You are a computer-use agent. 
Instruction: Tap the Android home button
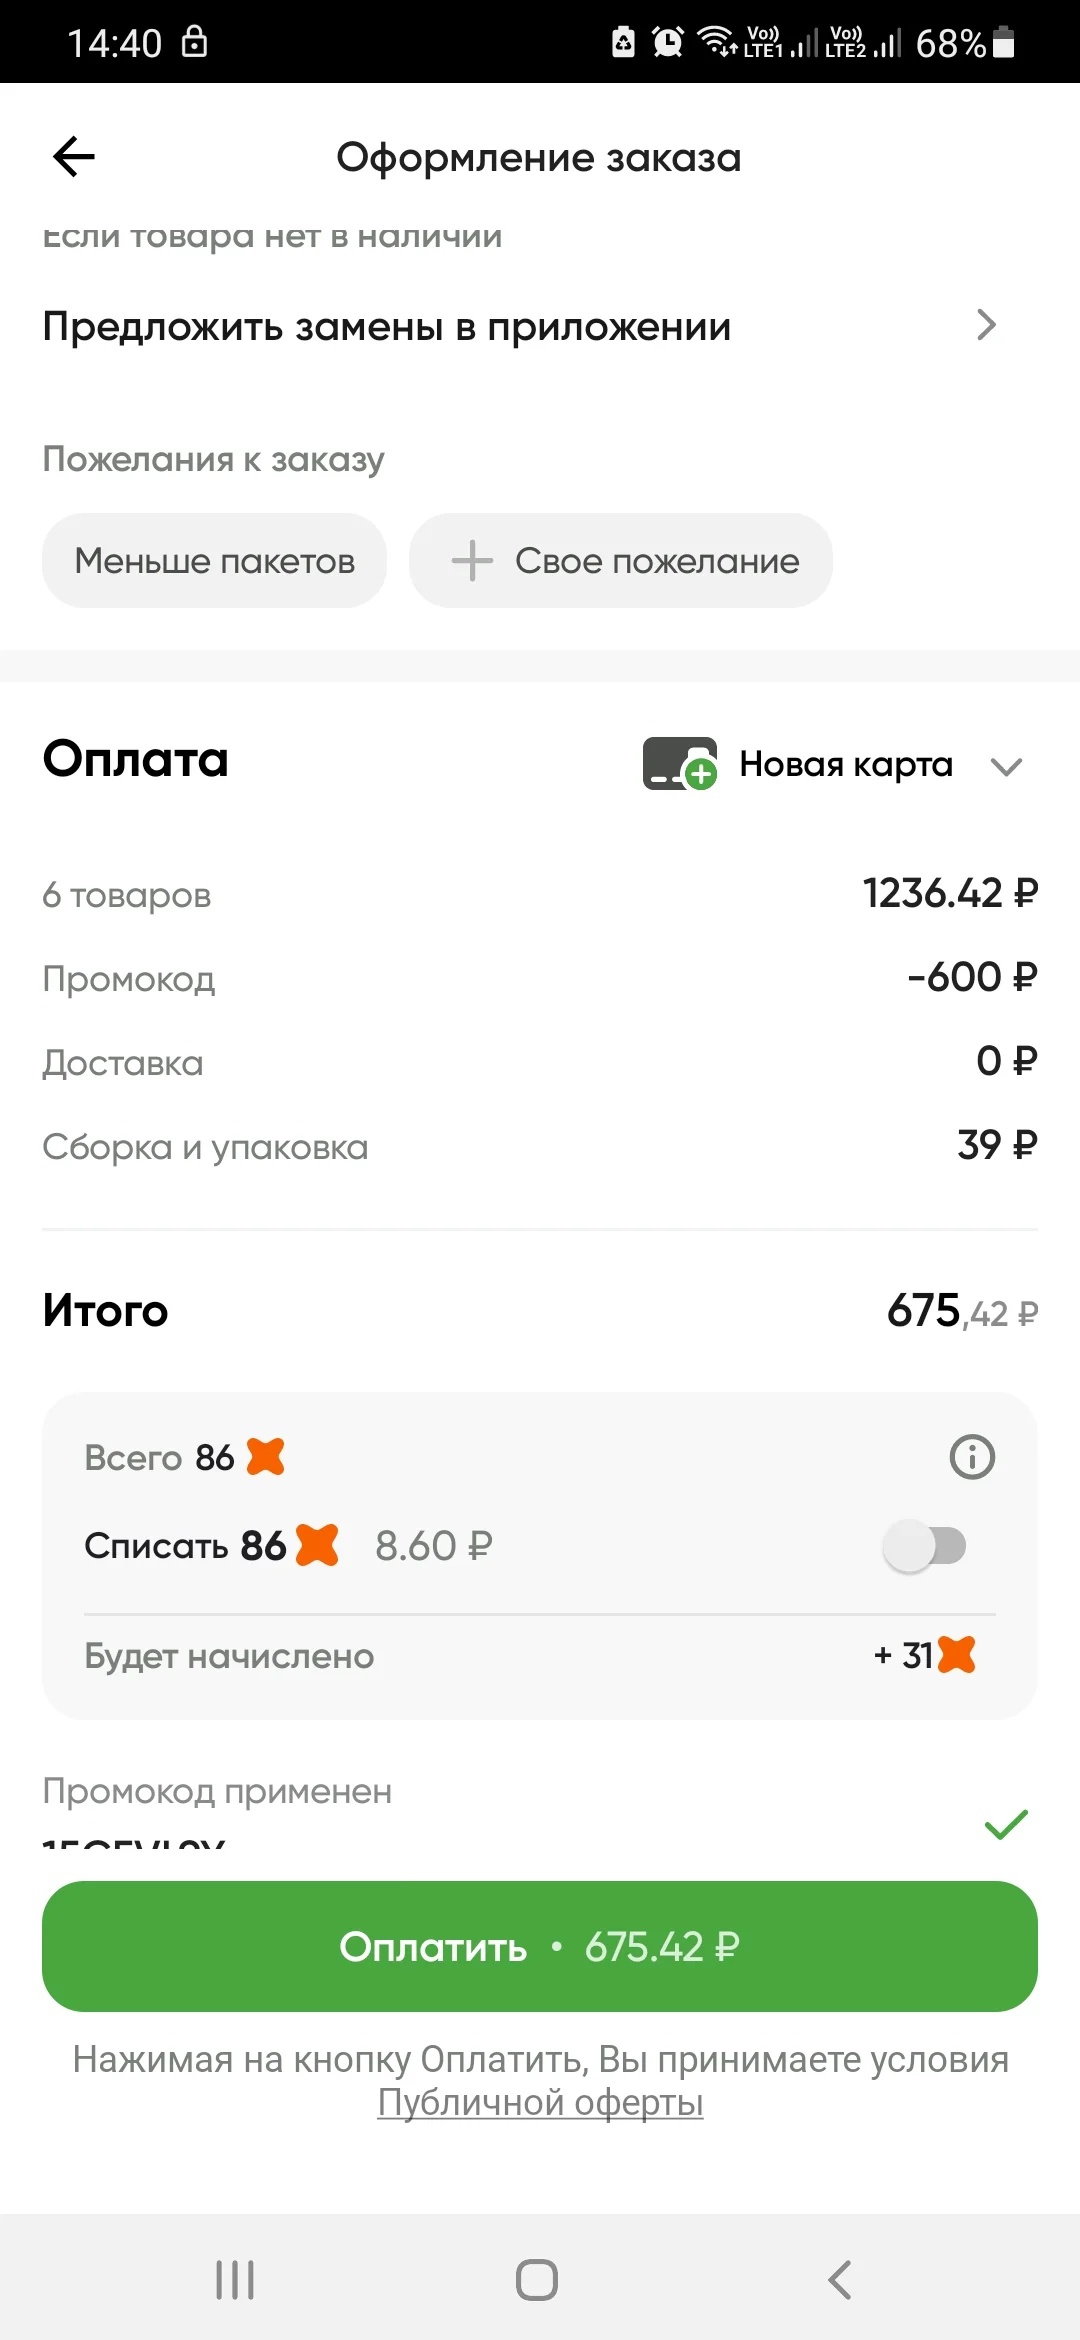pyautogui.click(x=537, y=2280)
